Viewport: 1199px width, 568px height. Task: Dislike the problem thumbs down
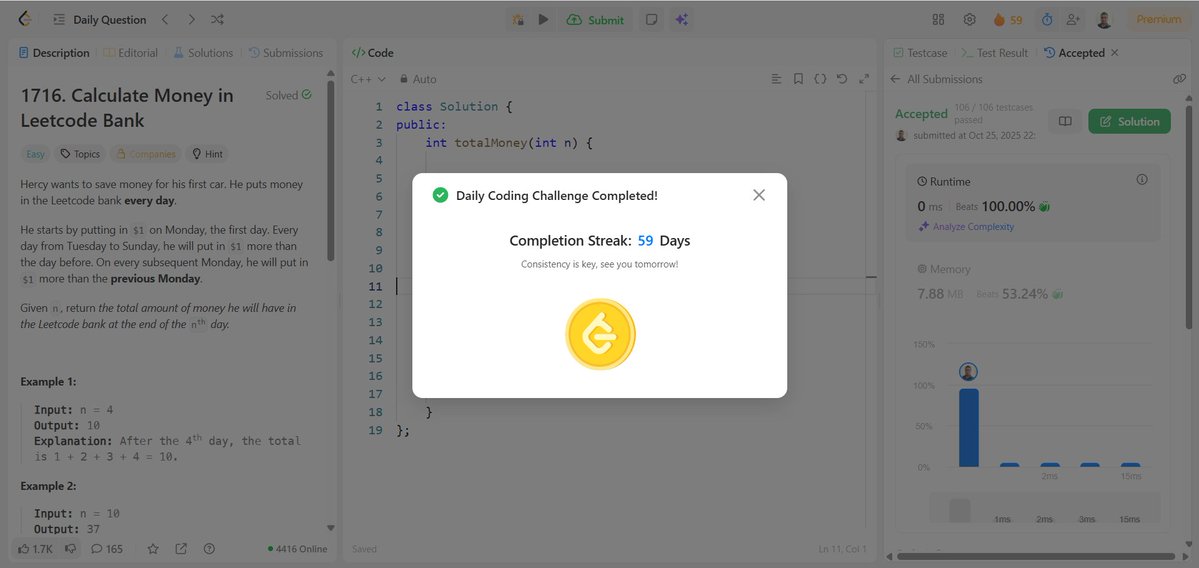tap(70, 548)
